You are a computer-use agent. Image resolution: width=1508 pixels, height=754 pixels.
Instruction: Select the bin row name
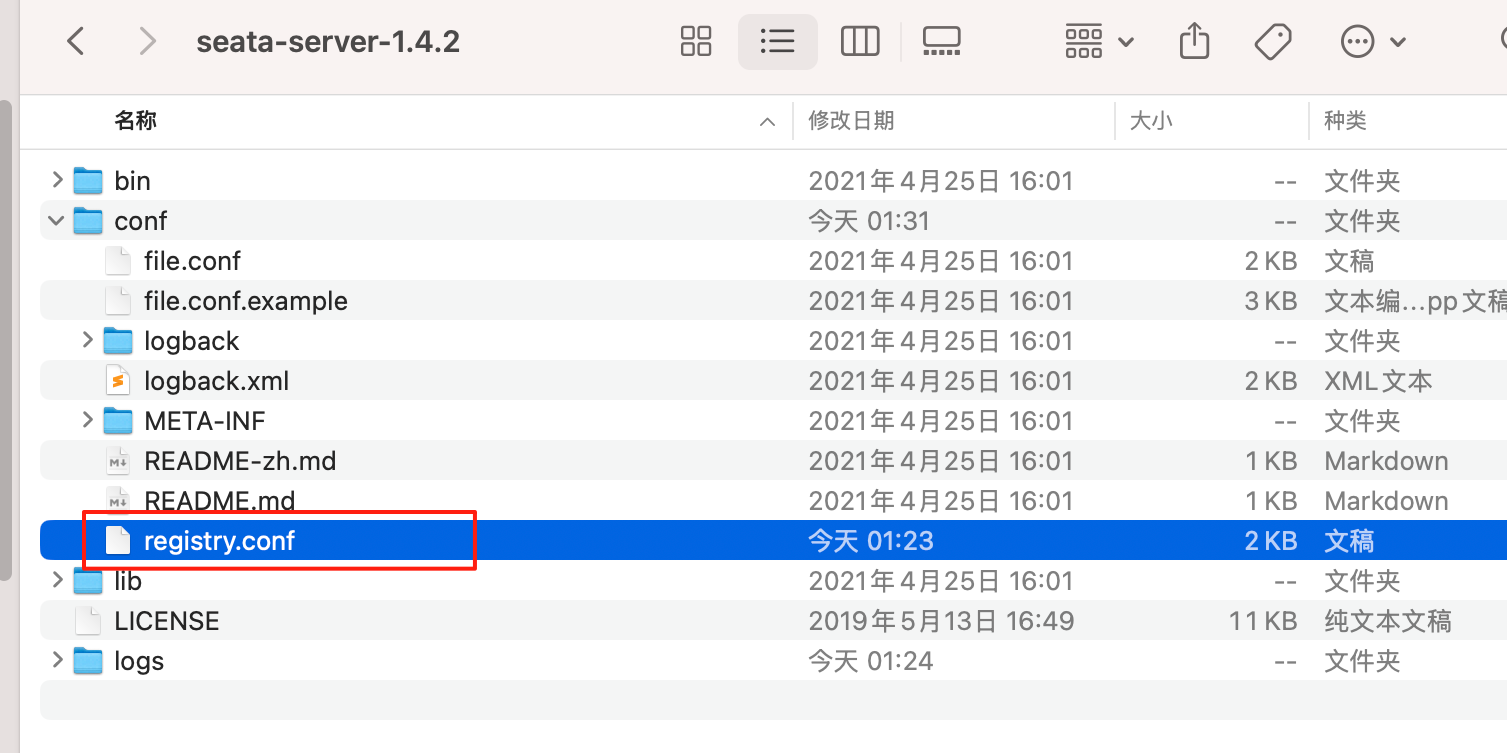[132, 181]
